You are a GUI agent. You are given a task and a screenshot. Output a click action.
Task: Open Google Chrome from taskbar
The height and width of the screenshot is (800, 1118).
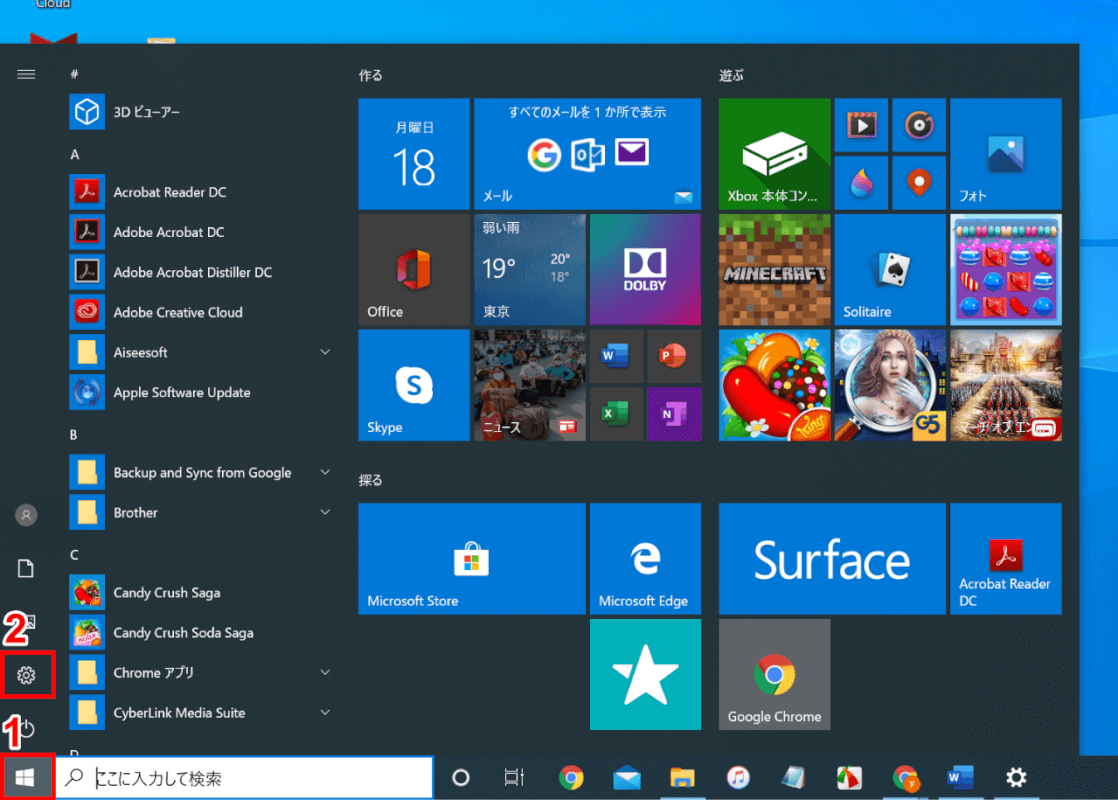point(571,778)
